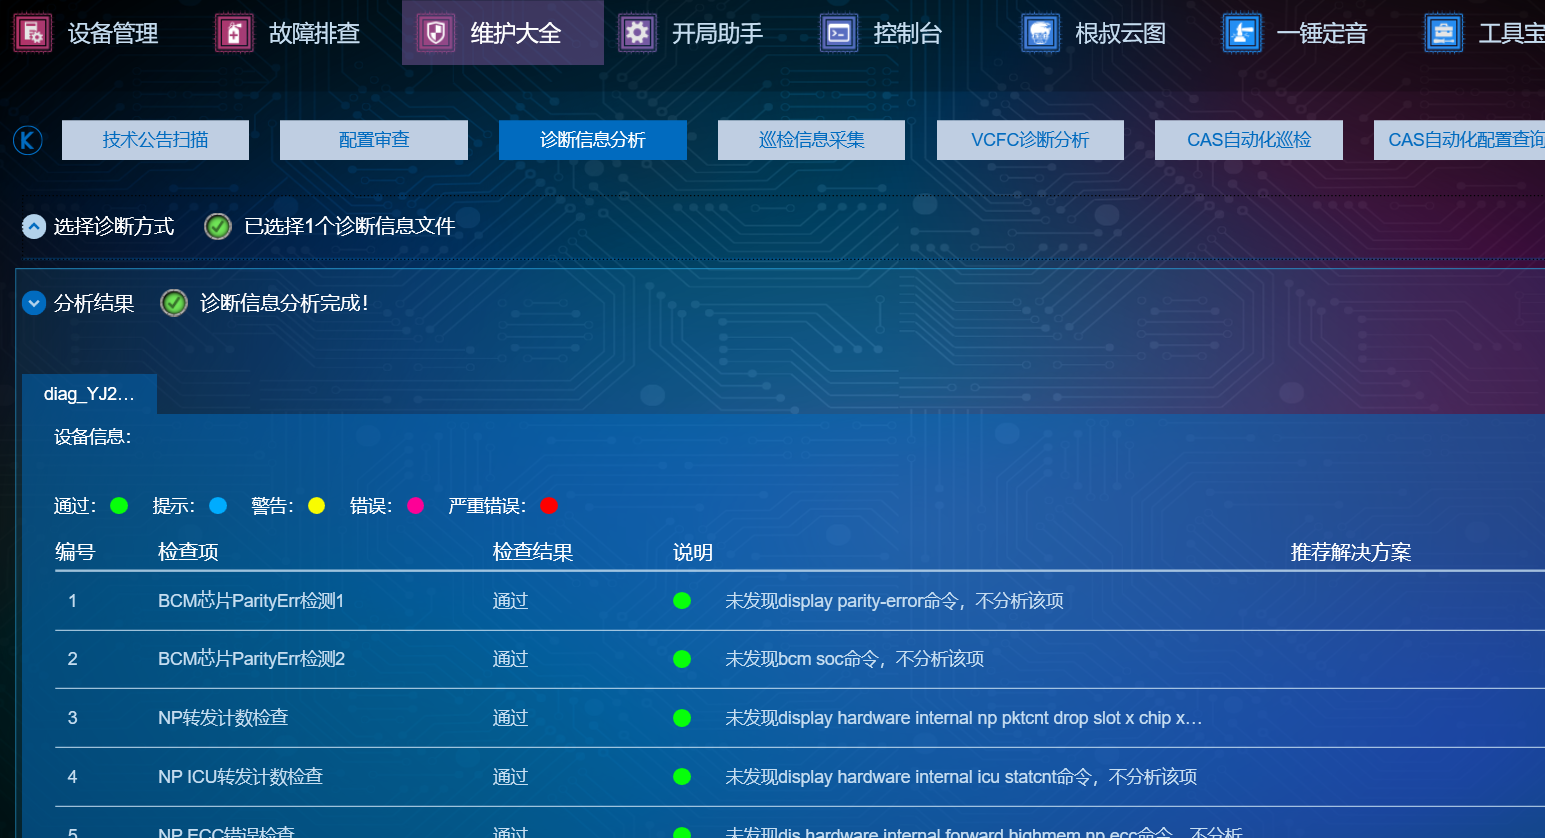Click the 诊断信息分析完成! status text
This screenshot has height=838, width=1545.
pos(284,303)
